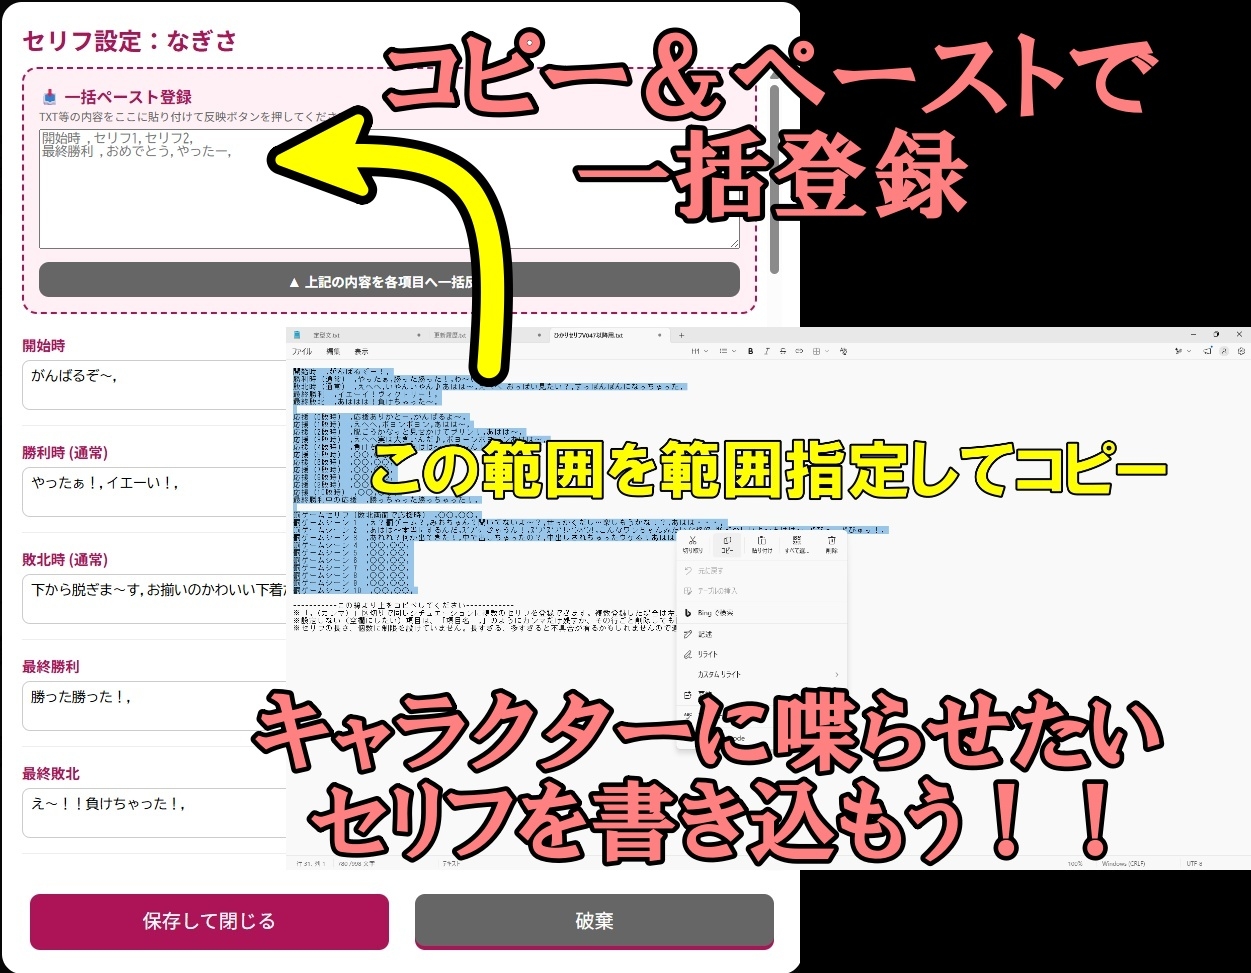Open the table dropdown in Notepad toolbar

click(x=820, y=351)
